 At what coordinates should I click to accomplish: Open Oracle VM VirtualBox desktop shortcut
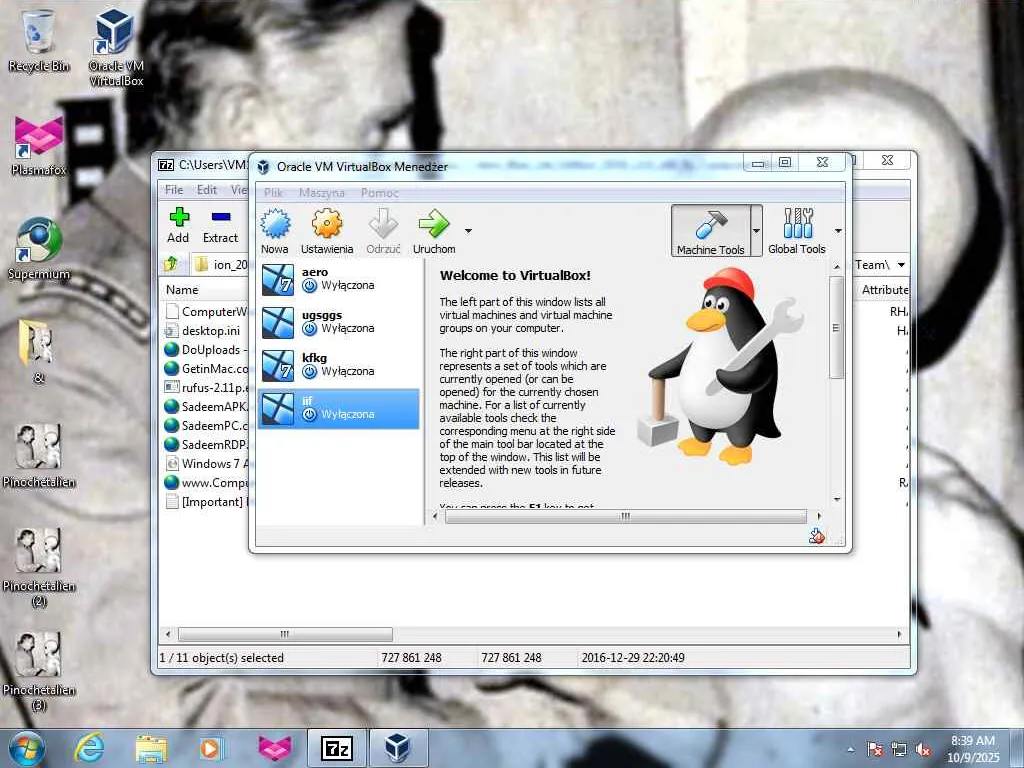tap(116, 47)
